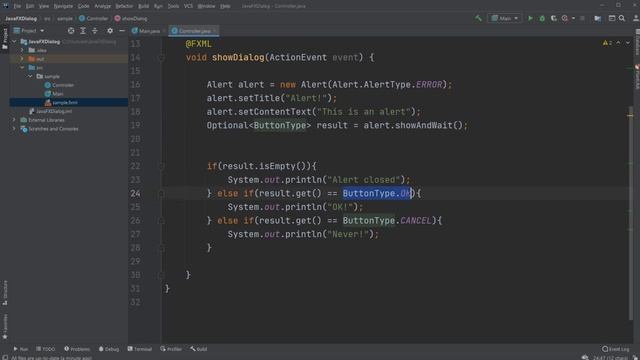Select Controller file in project tree
The width and height of the screenshot is (640, 360).
pyautogui.click(x=59, y=85)
